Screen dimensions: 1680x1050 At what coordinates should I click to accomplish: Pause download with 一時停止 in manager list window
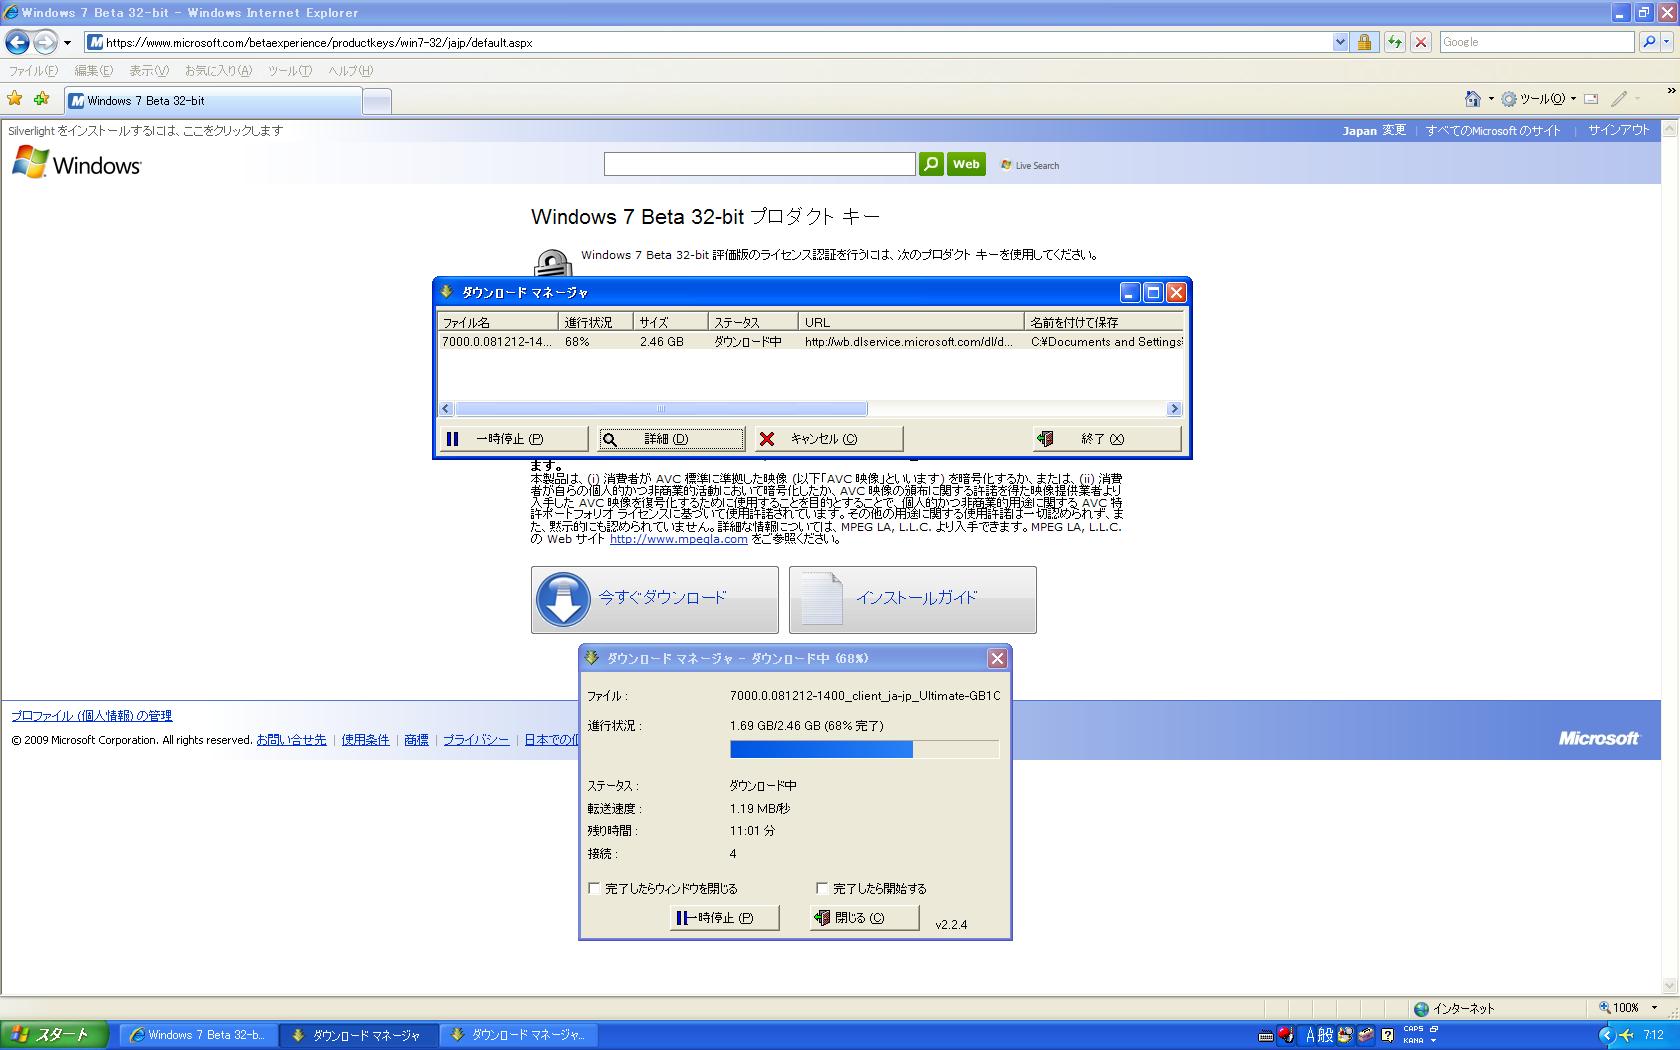pos(512,438)
